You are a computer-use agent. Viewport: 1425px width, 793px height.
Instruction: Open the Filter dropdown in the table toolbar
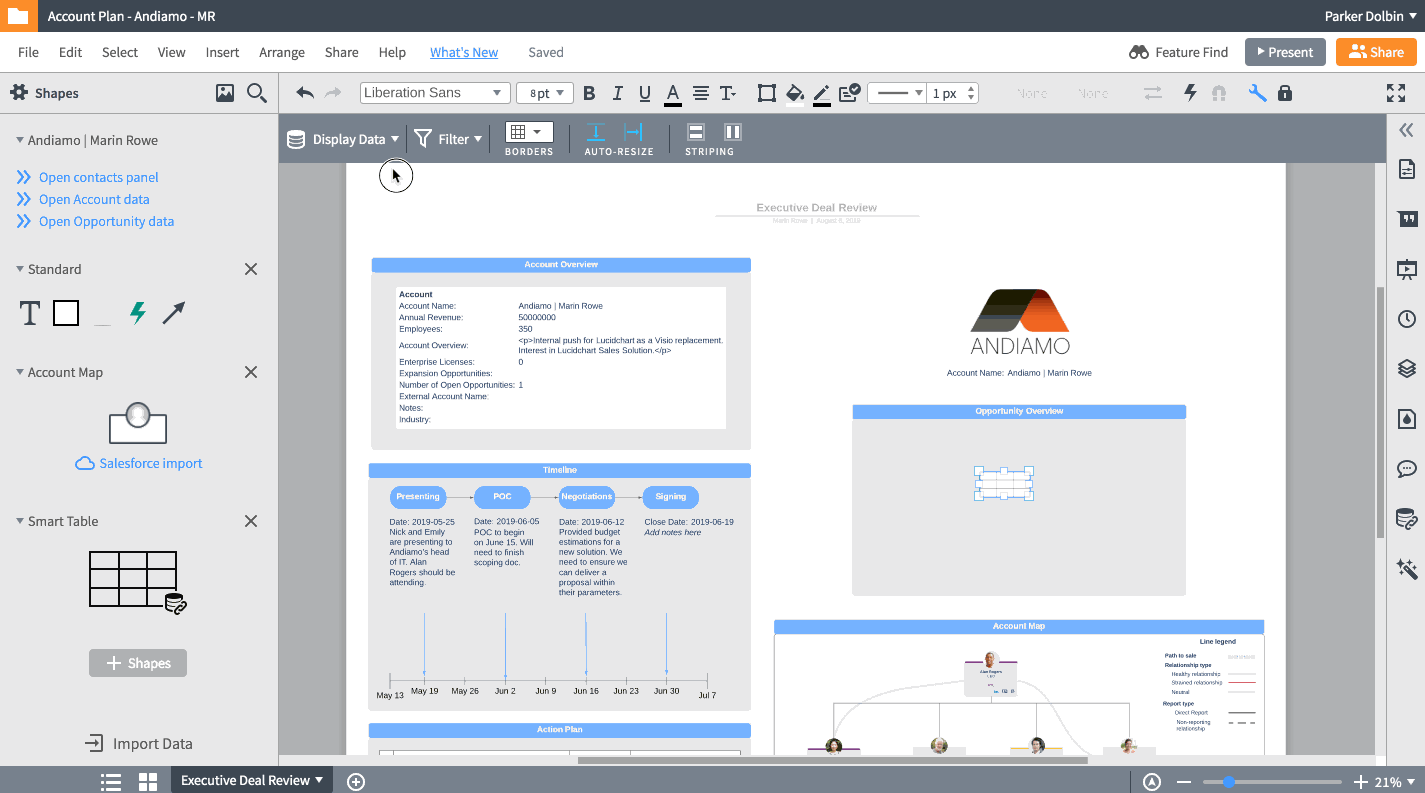pos(448,139)
